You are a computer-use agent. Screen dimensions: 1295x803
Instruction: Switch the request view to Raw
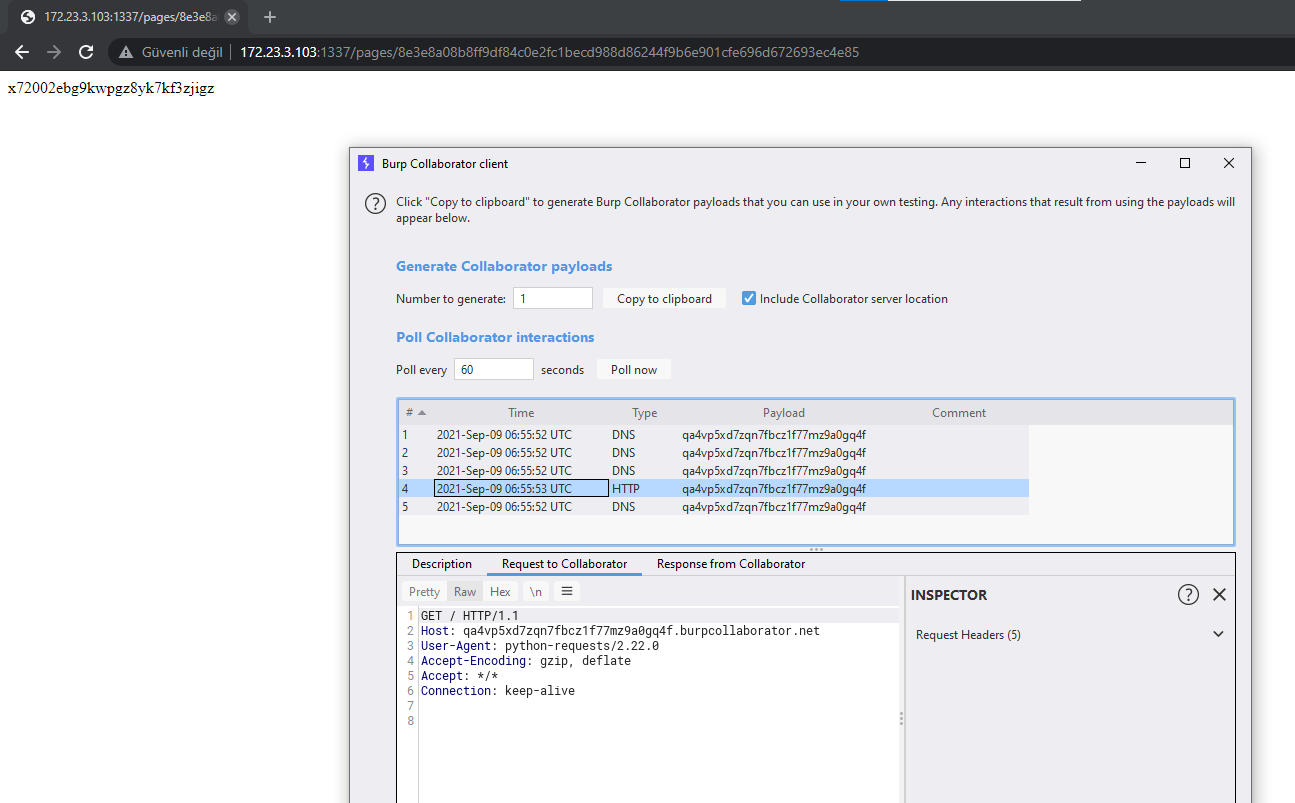point(465,592)
